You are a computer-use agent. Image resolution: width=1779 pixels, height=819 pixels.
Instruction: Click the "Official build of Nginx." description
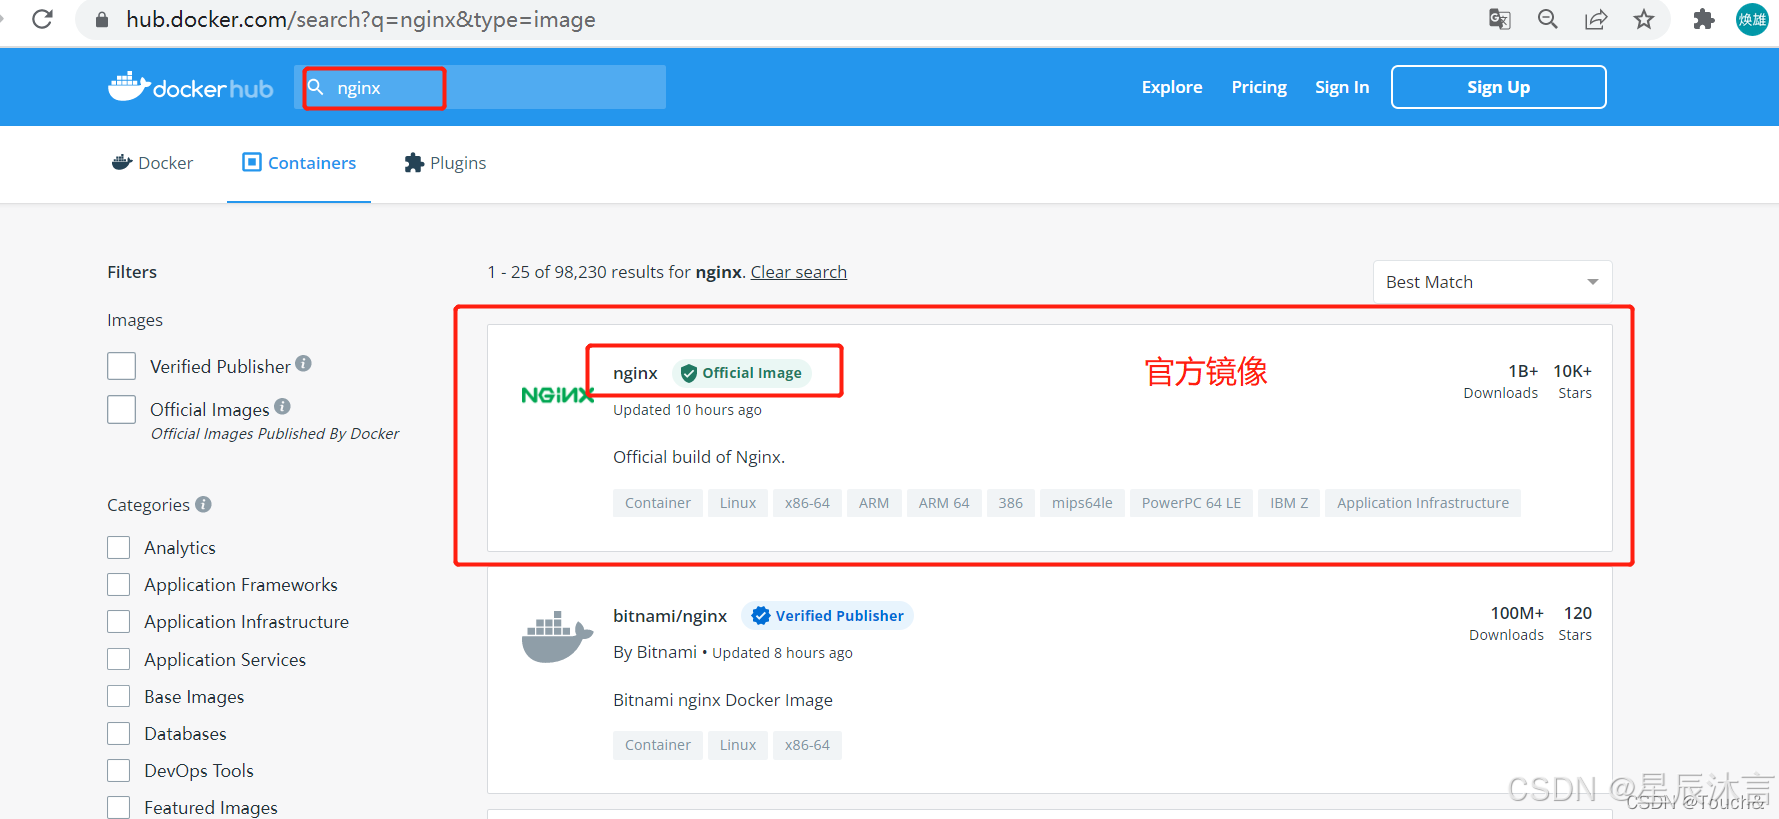(x=699, y=457)
